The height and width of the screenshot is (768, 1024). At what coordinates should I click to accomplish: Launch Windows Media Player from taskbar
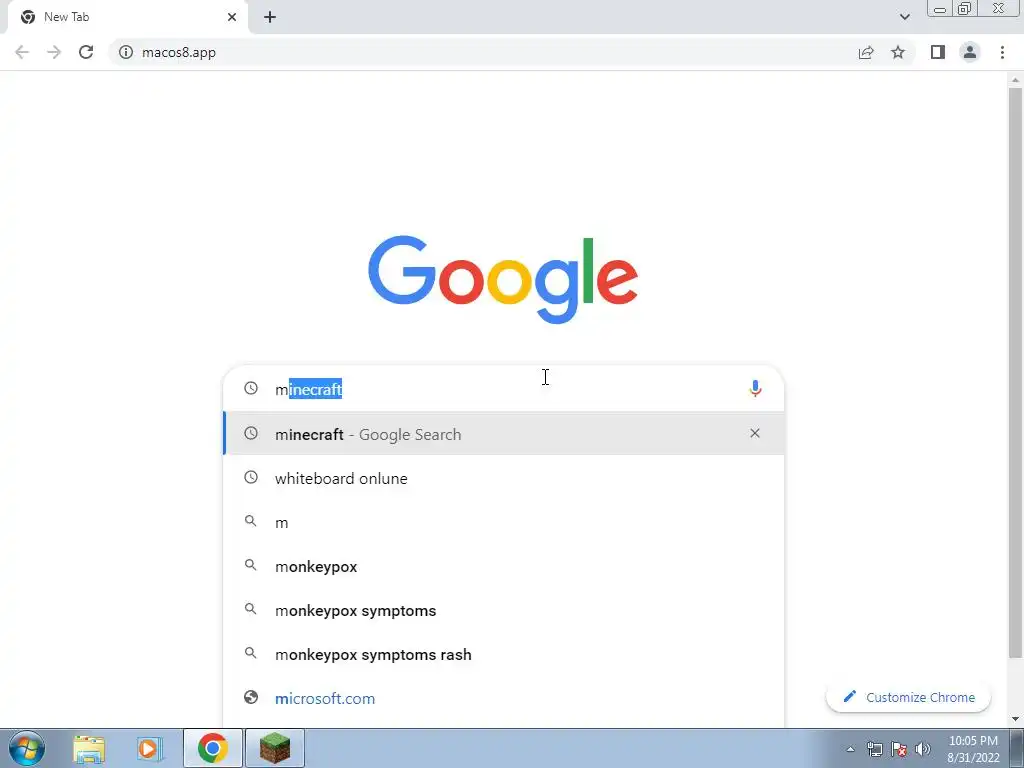[150, 748]
